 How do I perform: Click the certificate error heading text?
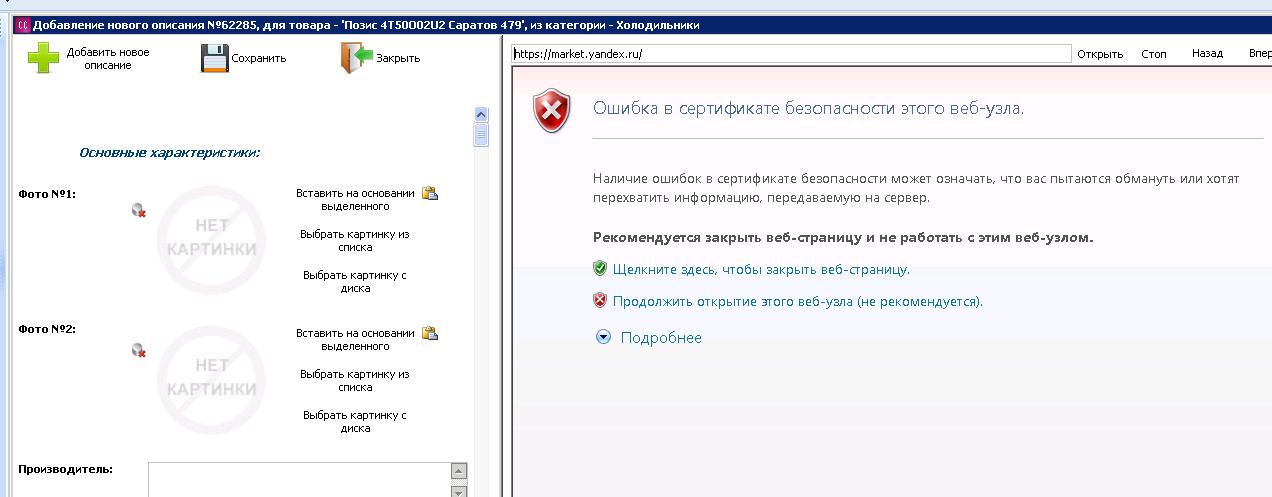(x=808, y=108)
